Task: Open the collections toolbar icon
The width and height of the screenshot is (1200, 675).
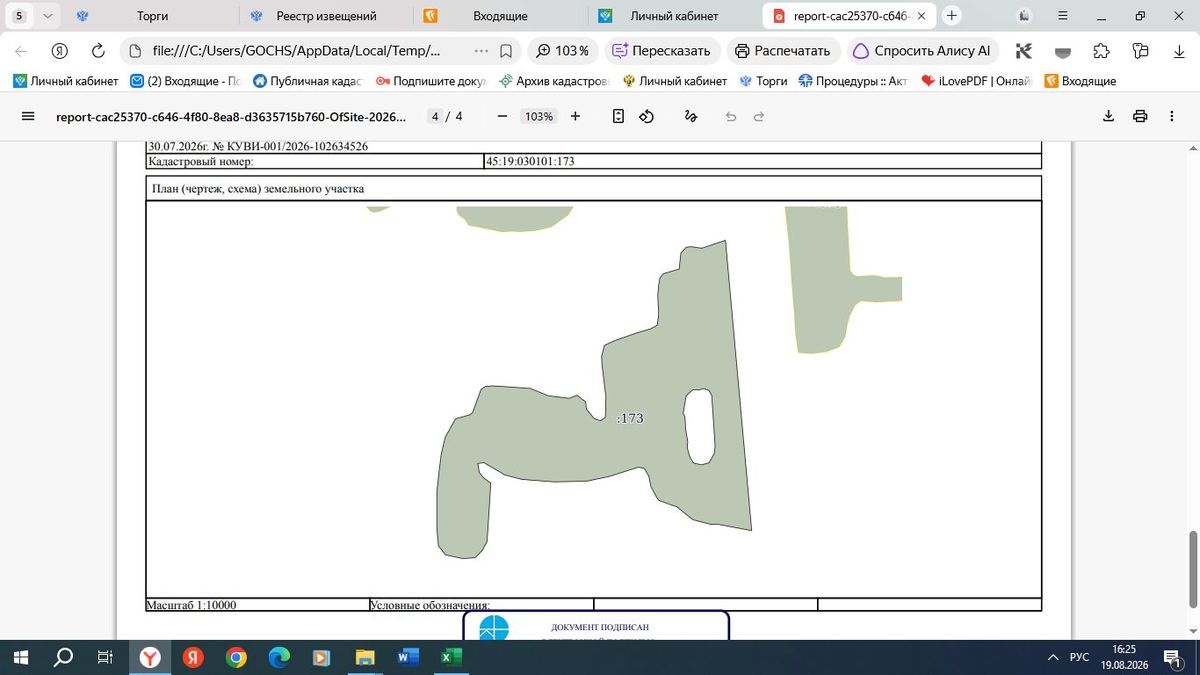Action: (1141, 51)
